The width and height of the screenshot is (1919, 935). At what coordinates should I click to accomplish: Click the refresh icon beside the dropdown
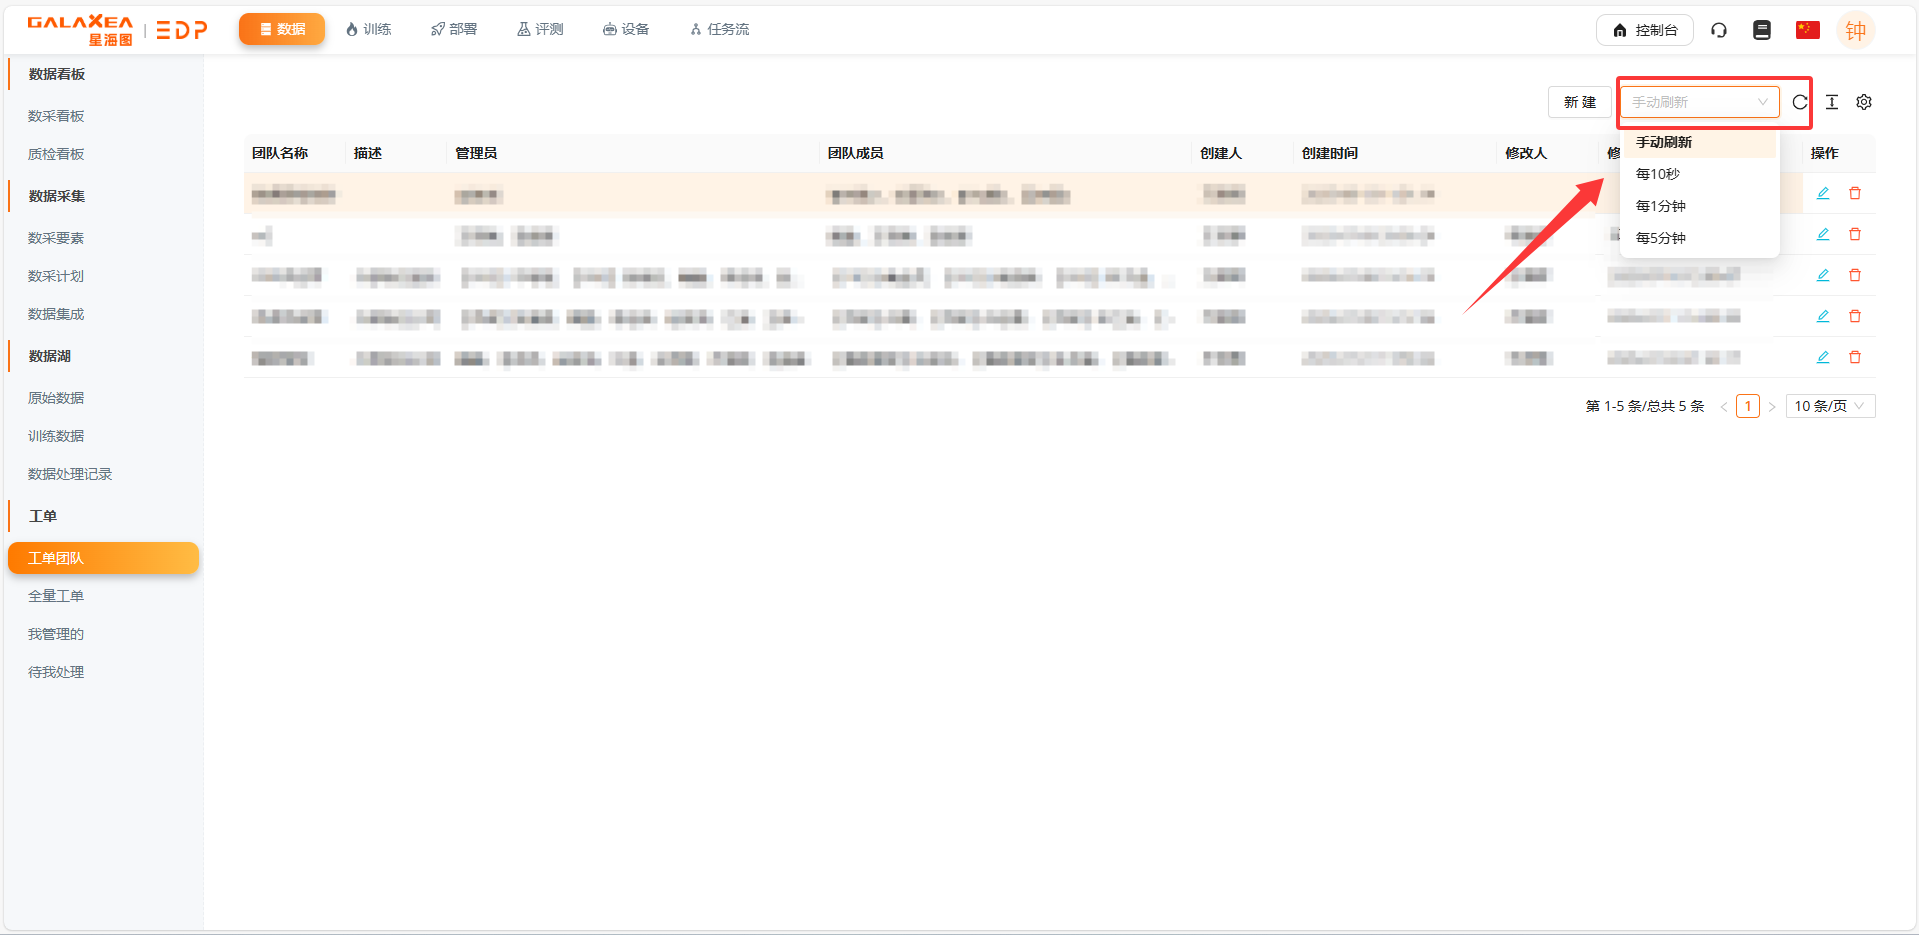(x=1799, y=102)
